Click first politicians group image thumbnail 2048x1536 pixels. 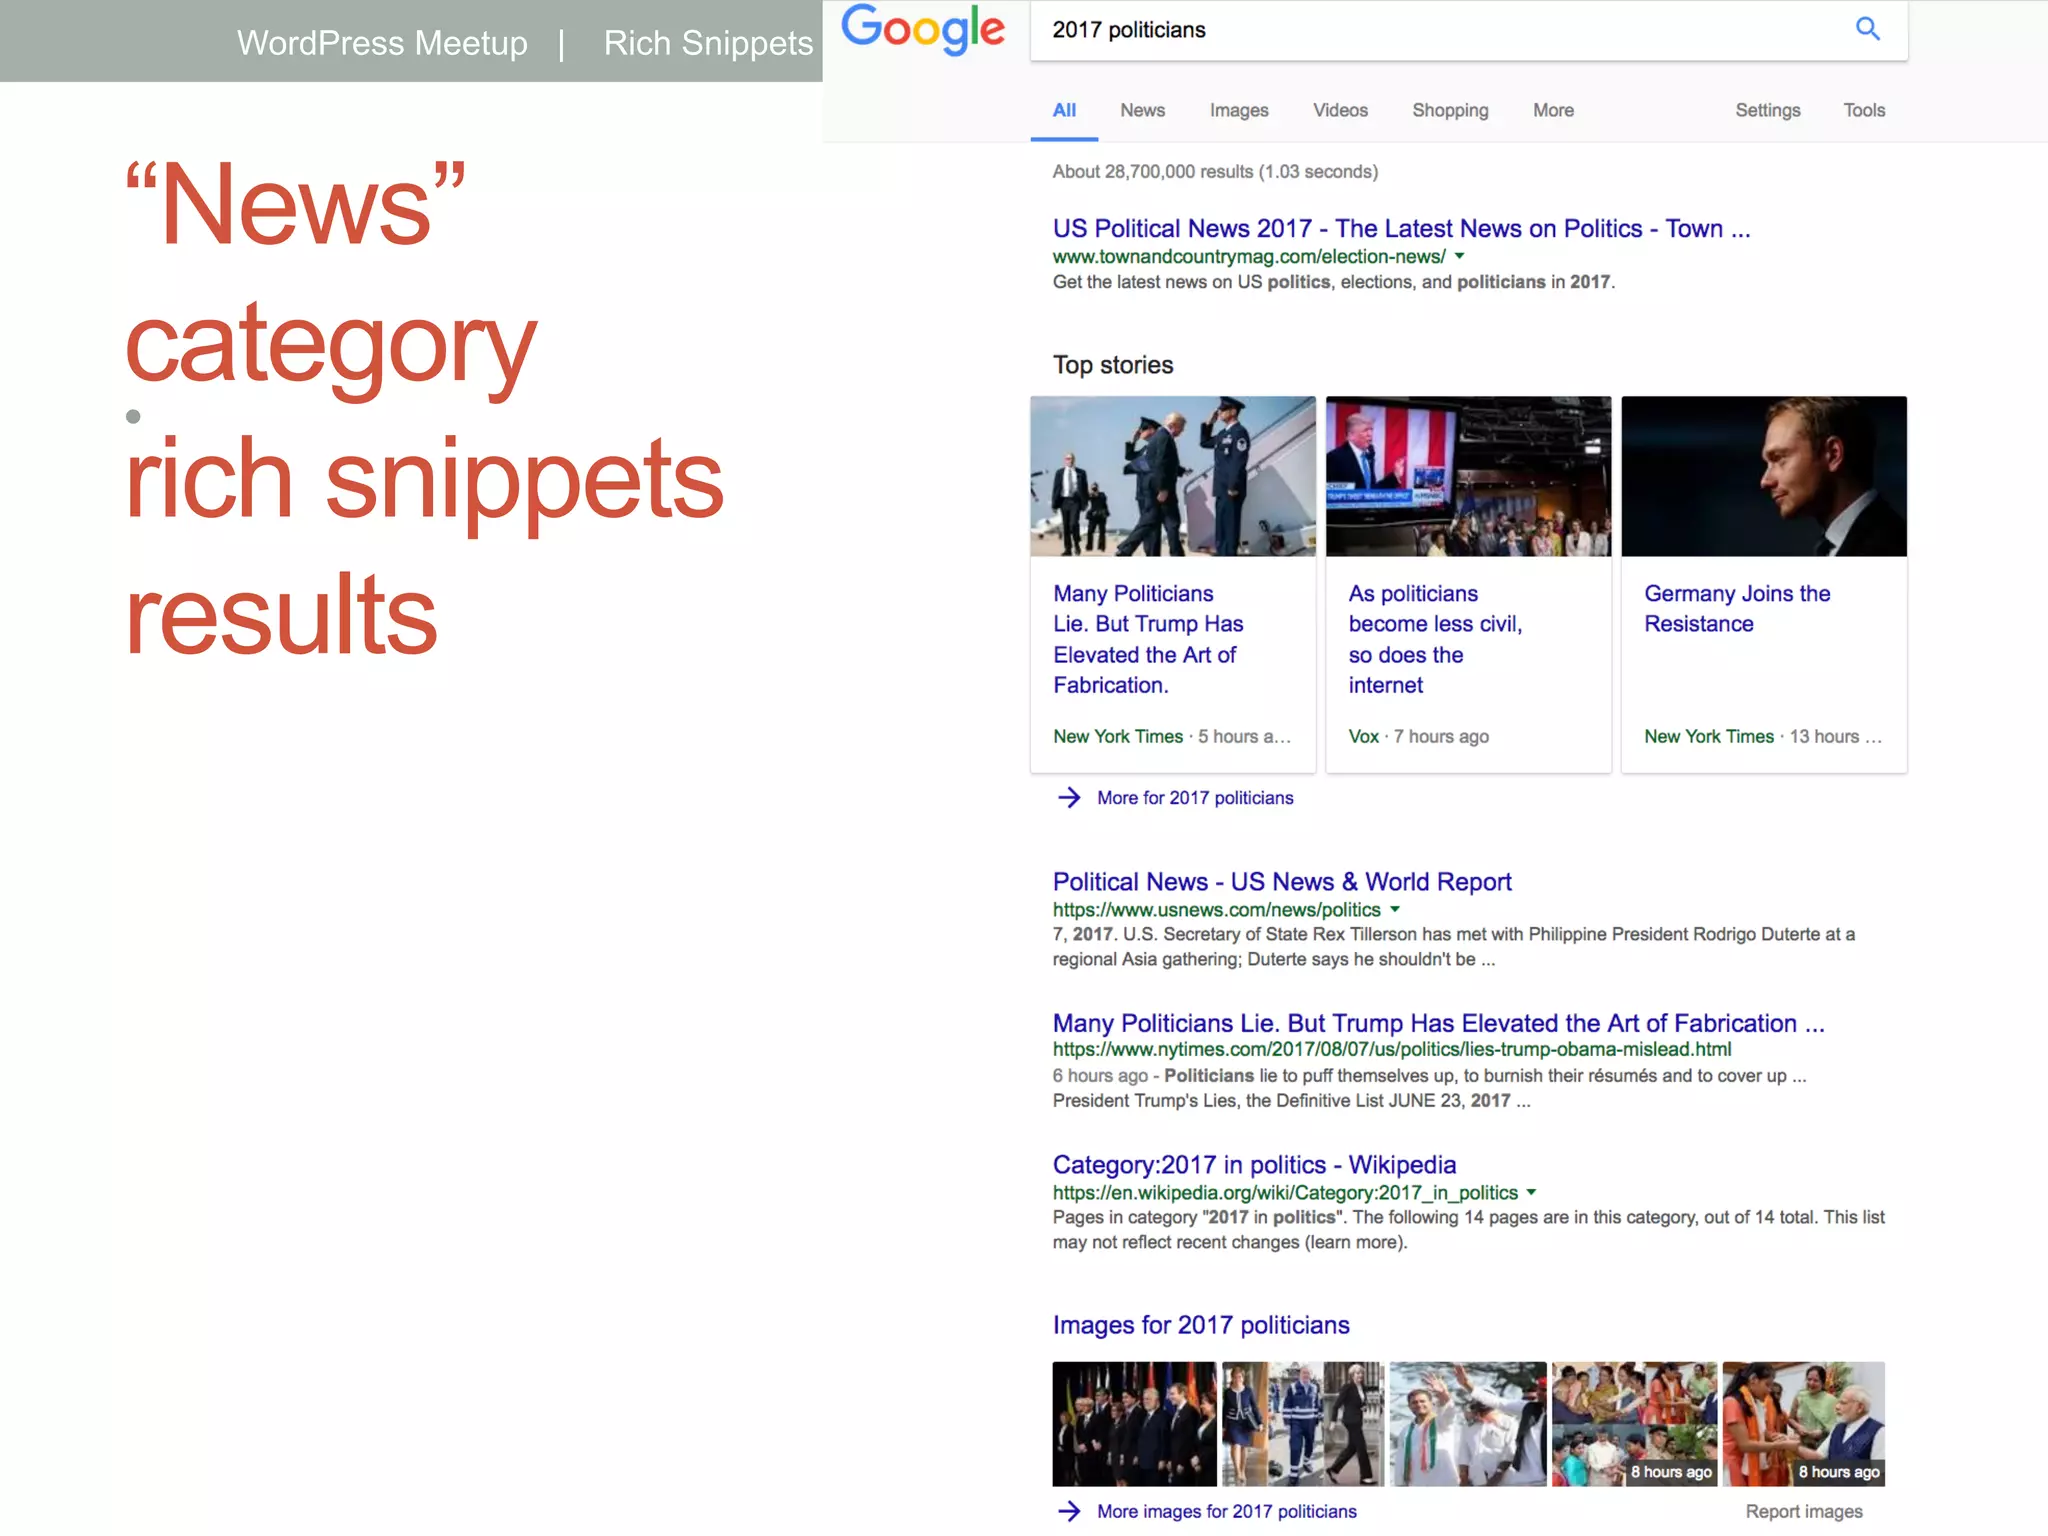pos(1134,1423)
